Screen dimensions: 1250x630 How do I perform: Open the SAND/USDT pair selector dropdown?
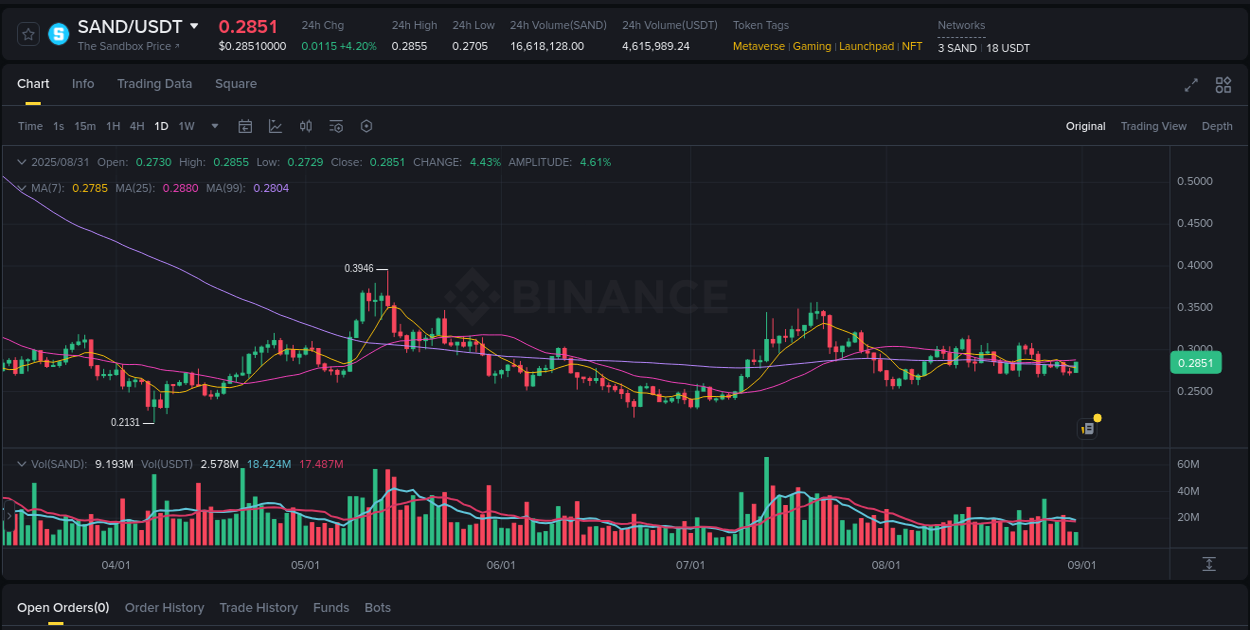click(x=194, y=26)
